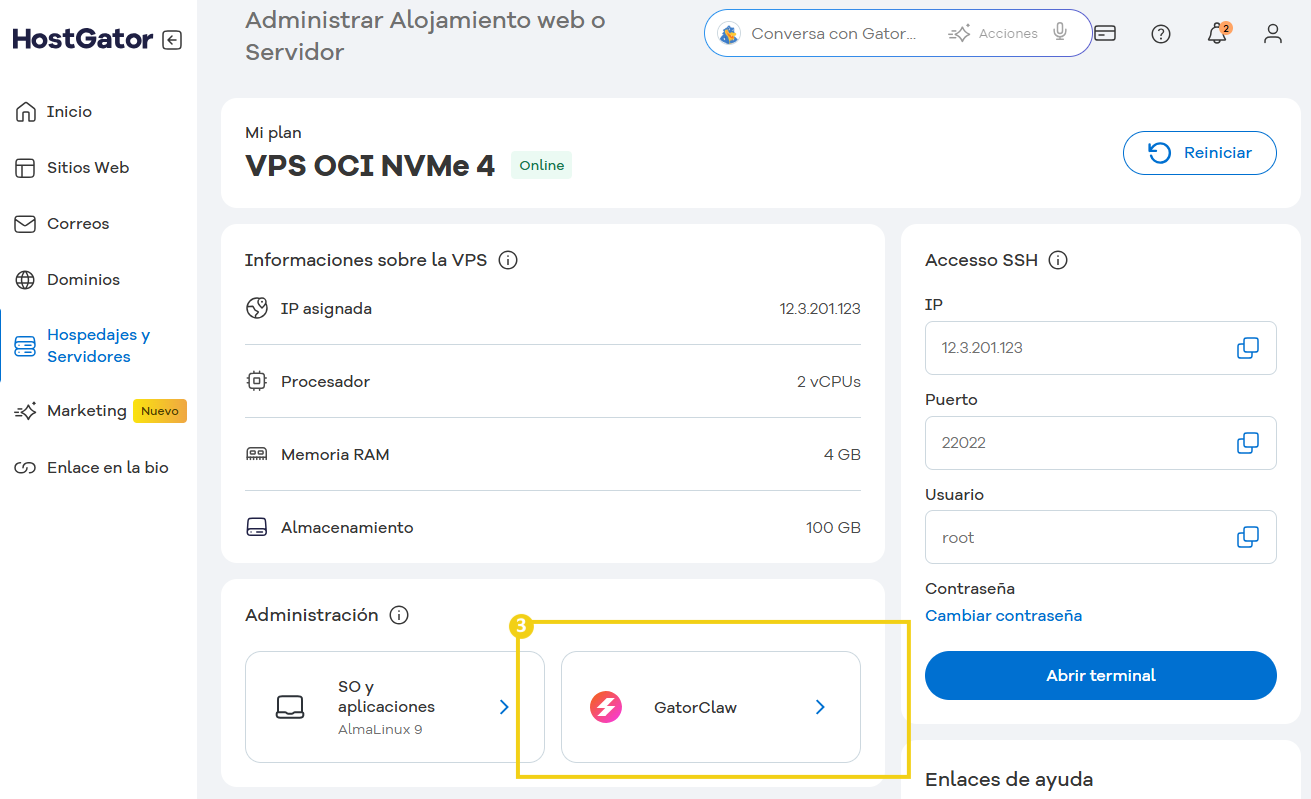Click the account profile icon
Viewport: 1311px width, 799px height.
pos(1272,33)
